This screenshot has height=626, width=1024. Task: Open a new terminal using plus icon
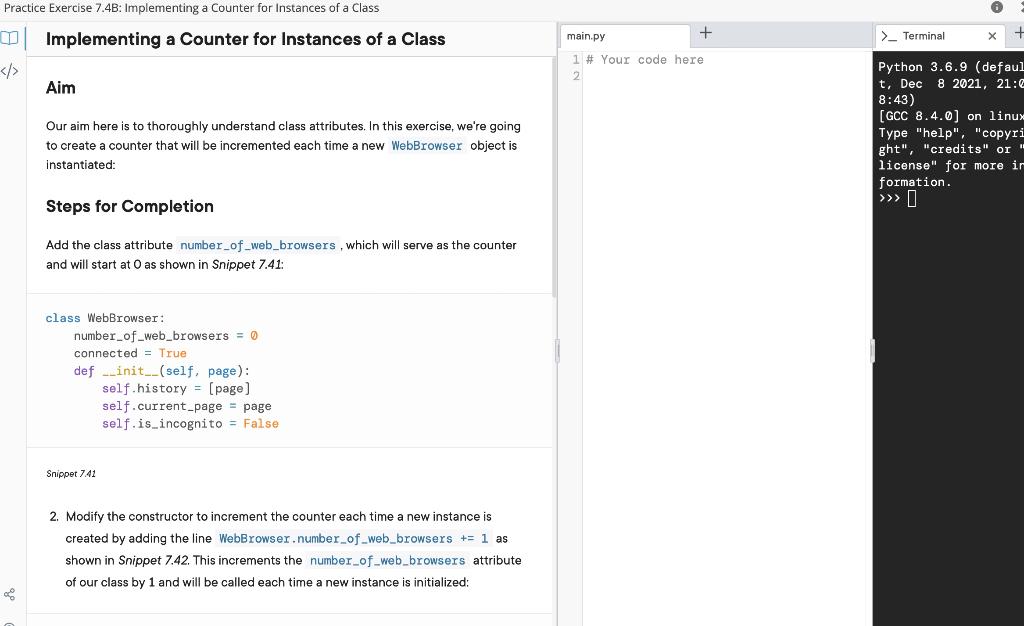tap(1018, 33)
